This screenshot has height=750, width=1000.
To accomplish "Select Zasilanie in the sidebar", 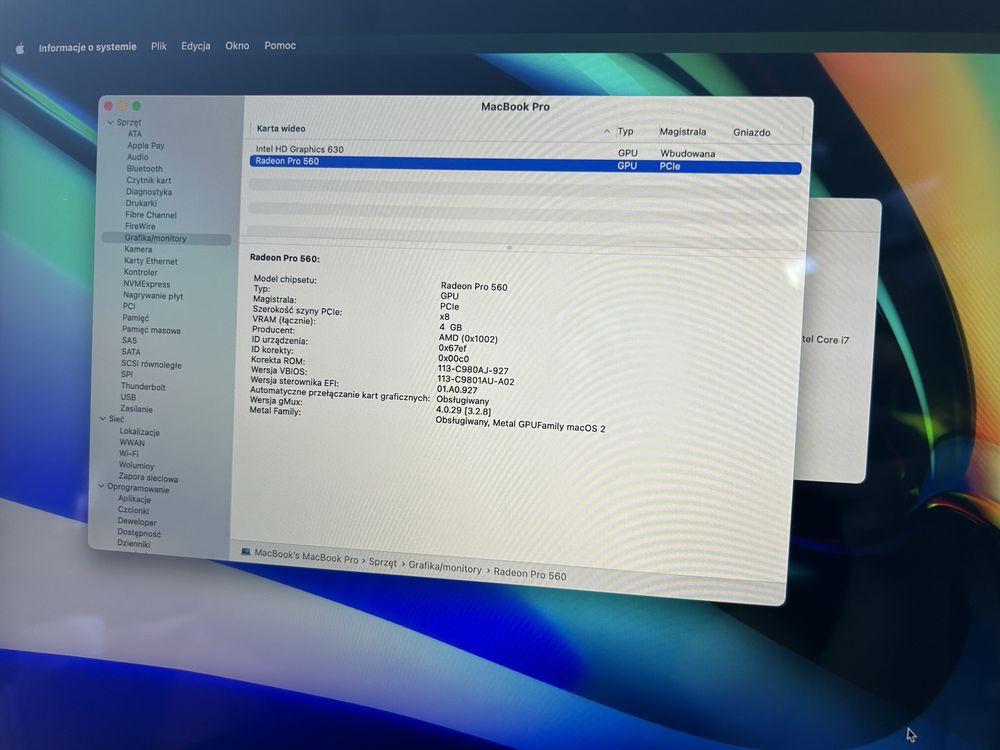I will pyautogui.click(x=136, y=409).
